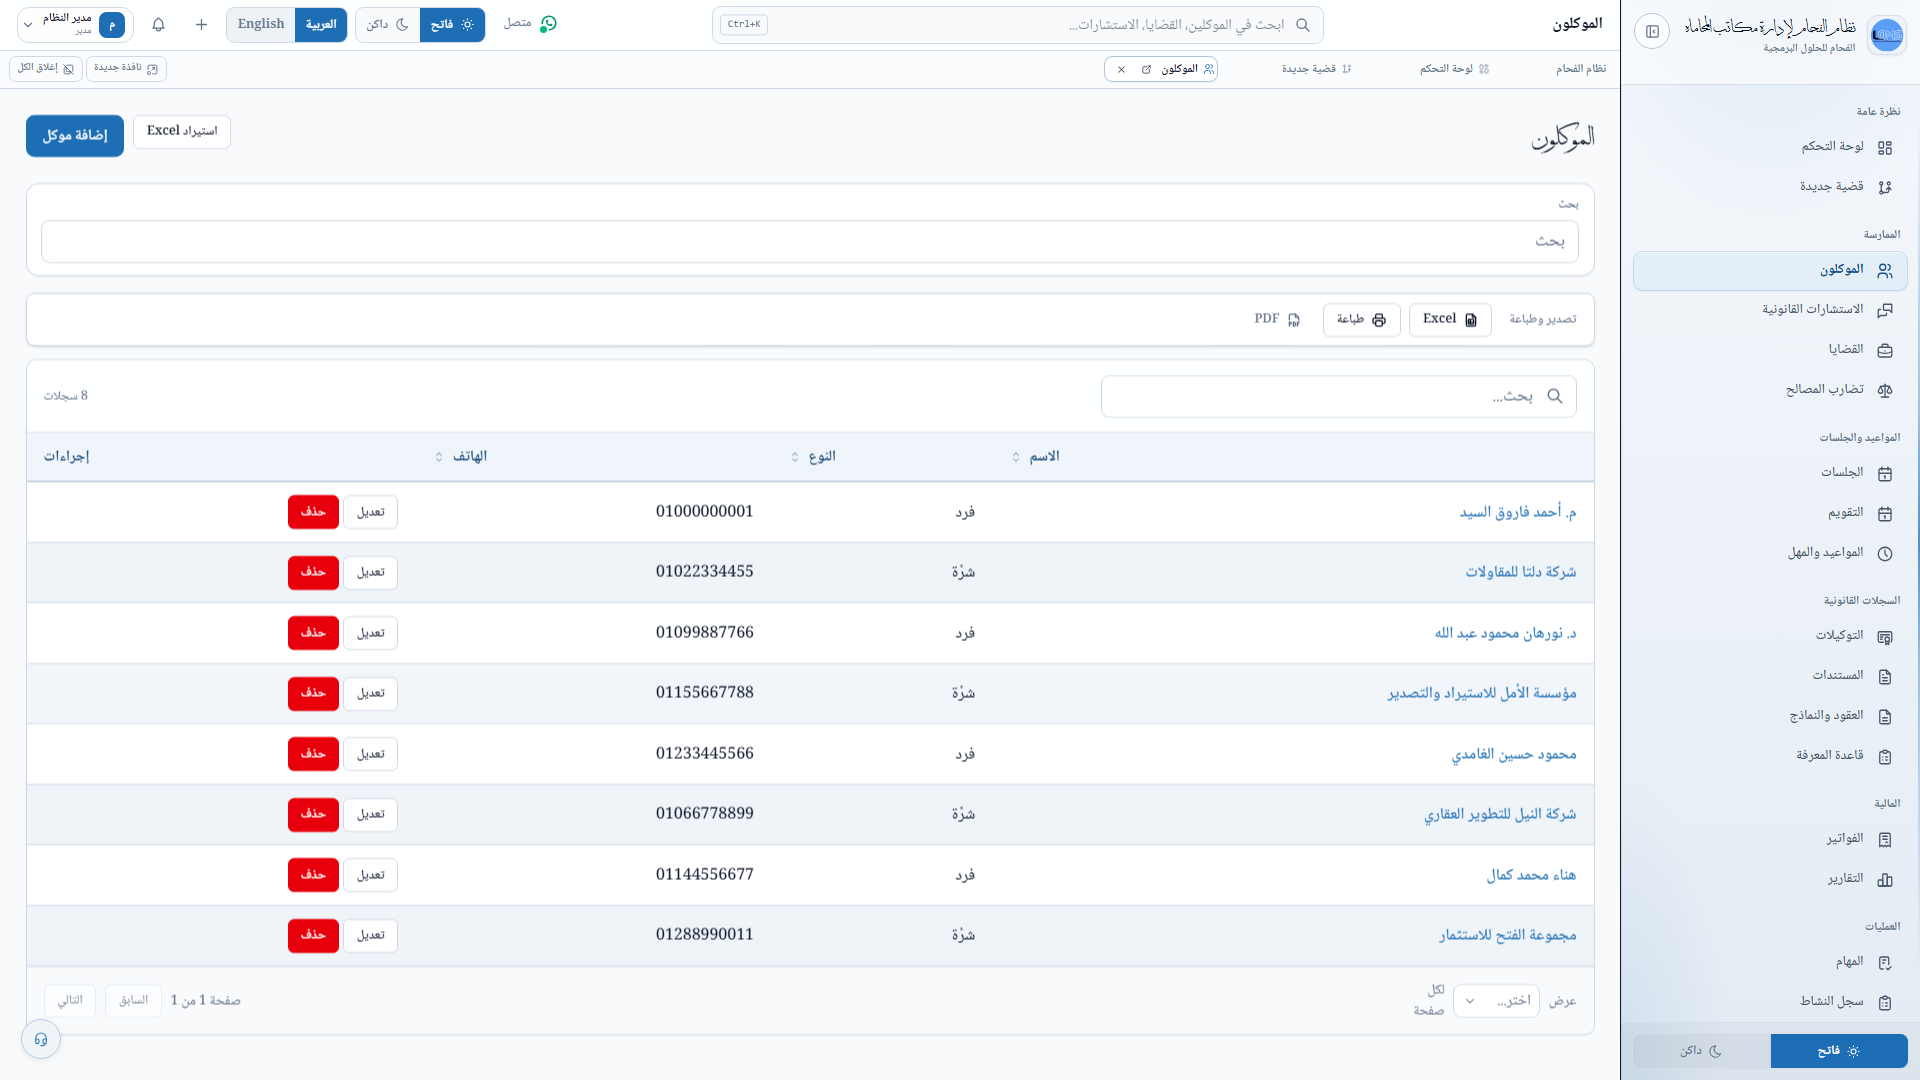Edit هناء محمد كمال row
The image size is (1920, 1080).
click(371, 875)
